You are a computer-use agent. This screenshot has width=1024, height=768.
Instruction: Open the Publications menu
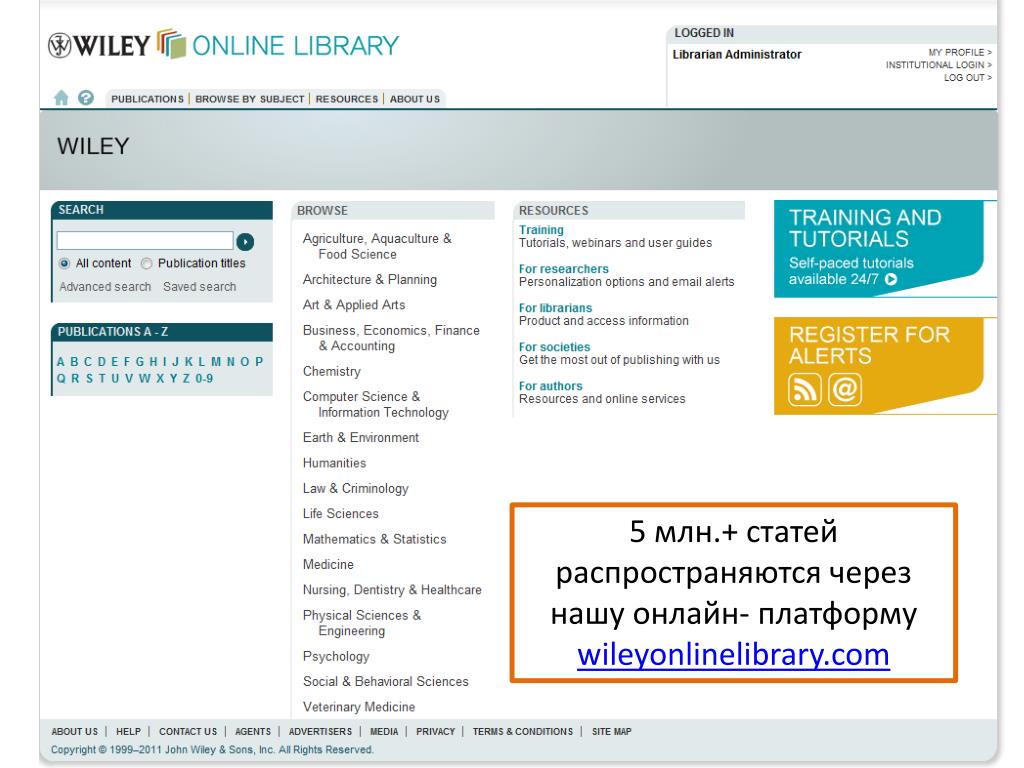(x=147, y=99)
